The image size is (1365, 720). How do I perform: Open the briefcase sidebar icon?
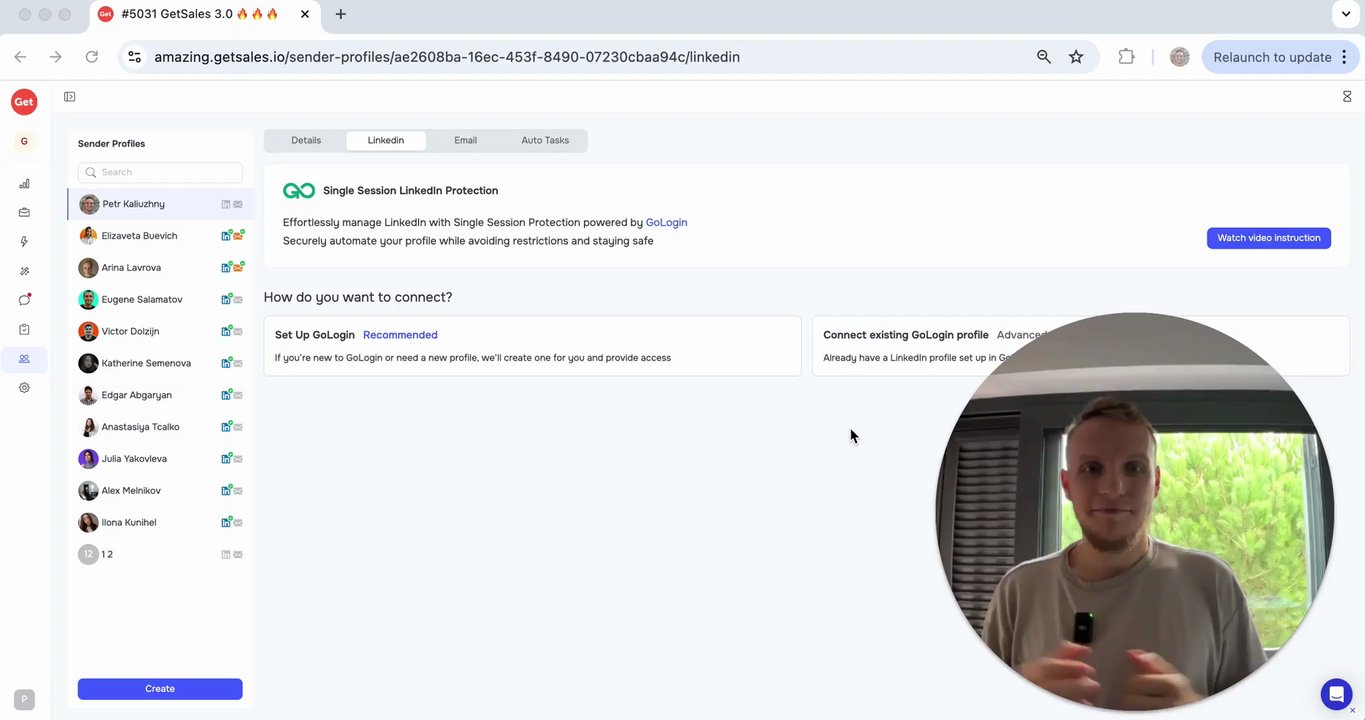[x=24, y=213]
